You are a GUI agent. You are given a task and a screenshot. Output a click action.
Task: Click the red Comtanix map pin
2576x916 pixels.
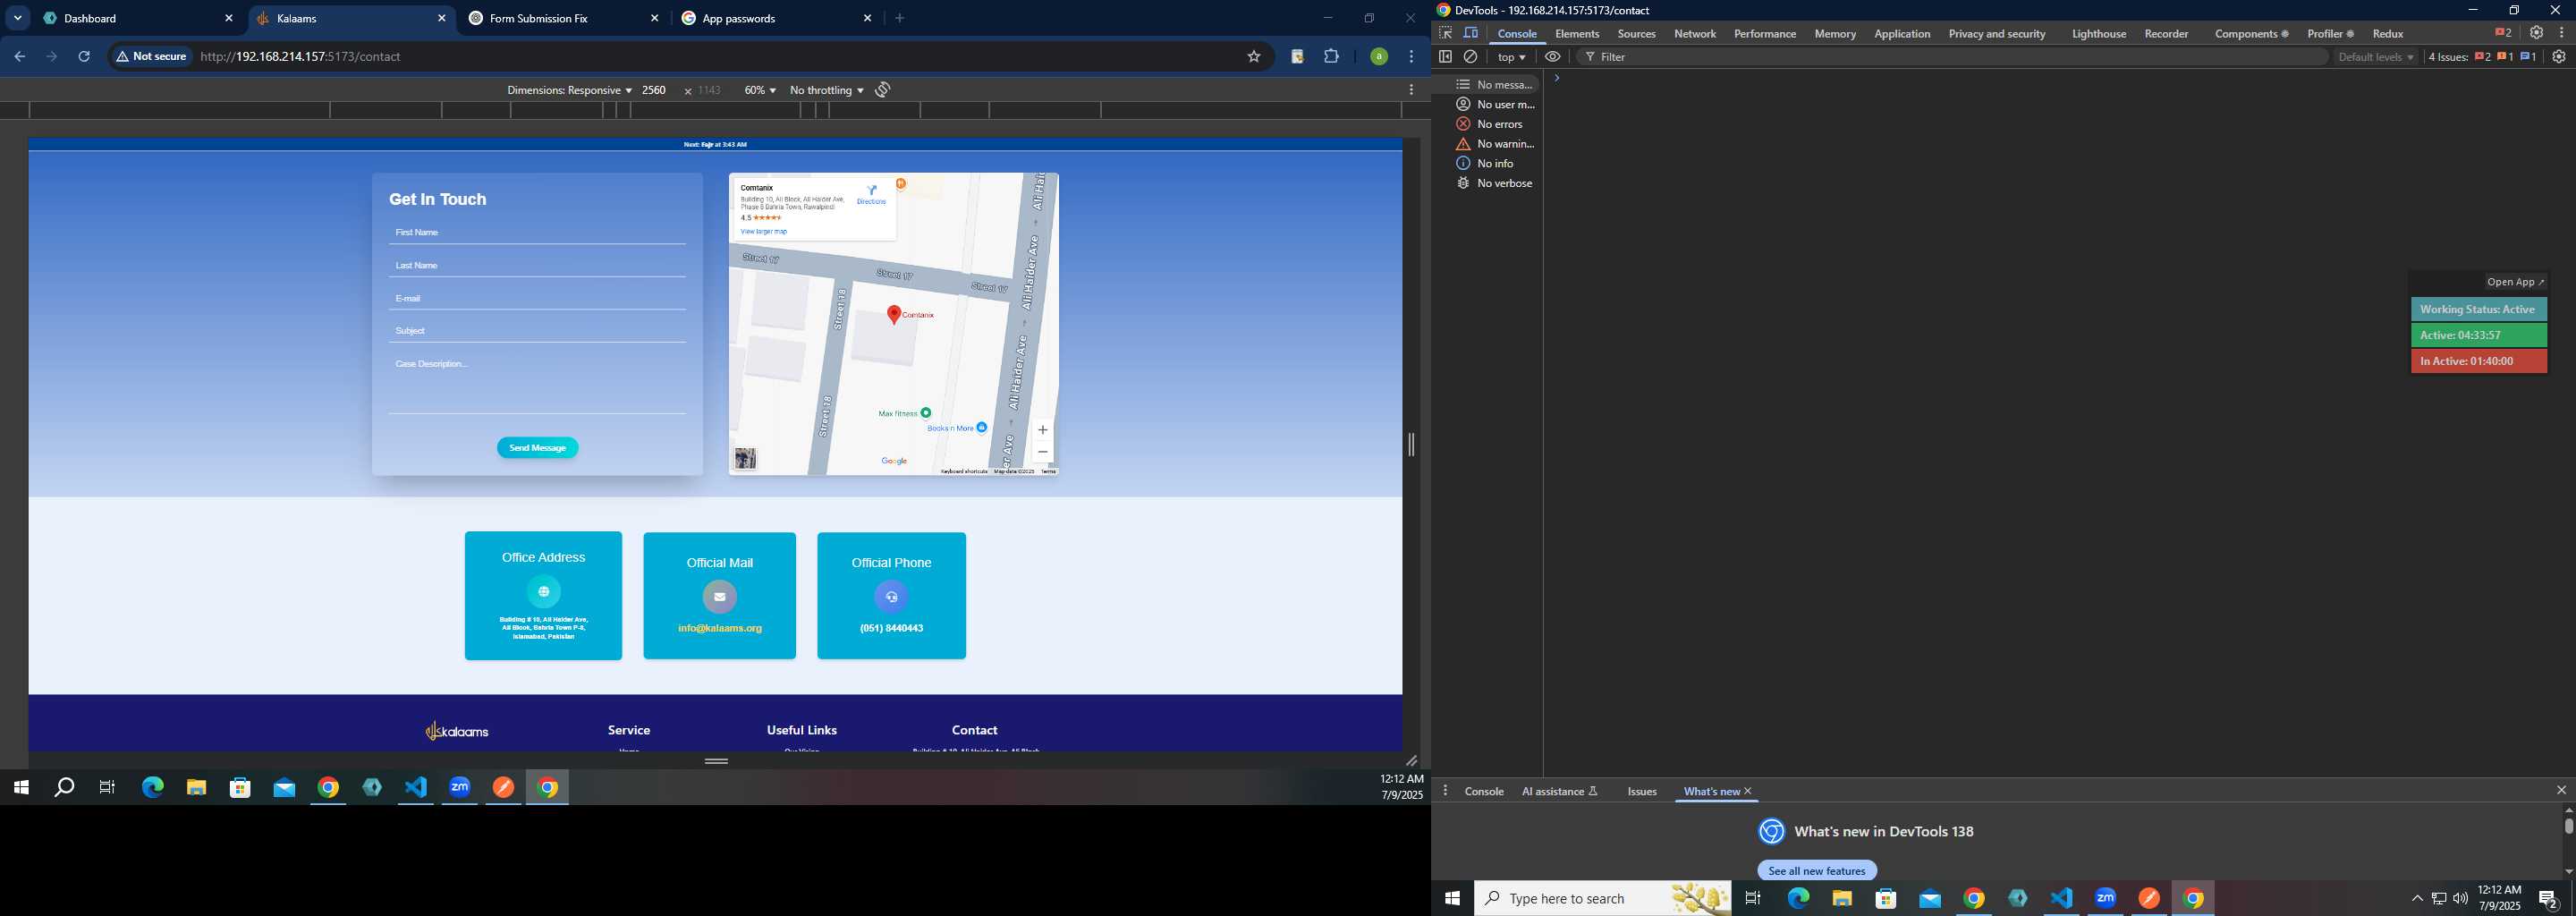(x=894, y=314)
